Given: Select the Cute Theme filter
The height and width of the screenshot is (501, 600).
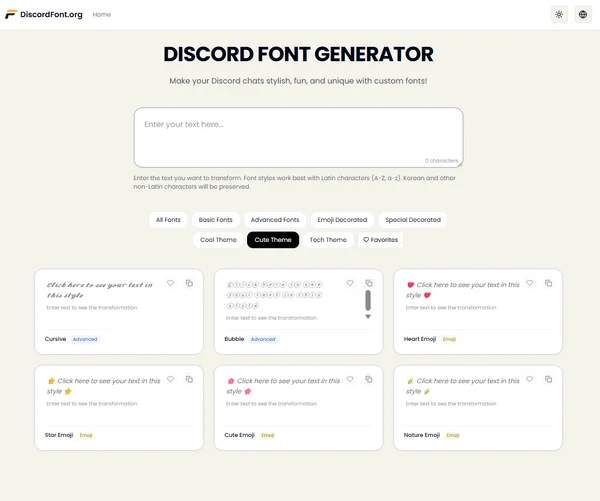Looking at the screenshot, I should point(273,240).
